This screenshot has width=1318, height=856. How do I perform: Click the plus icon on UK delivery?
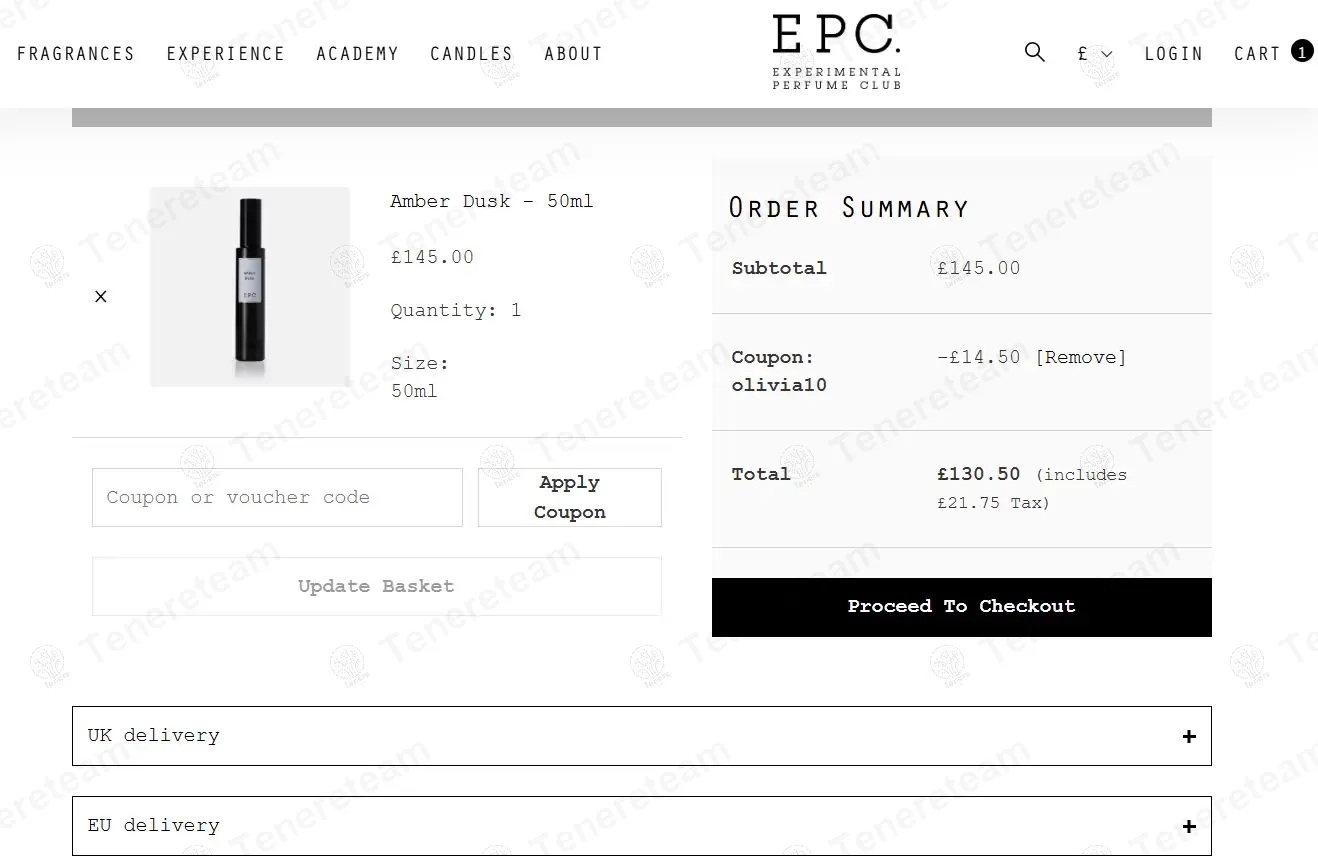pos(1188,736)
